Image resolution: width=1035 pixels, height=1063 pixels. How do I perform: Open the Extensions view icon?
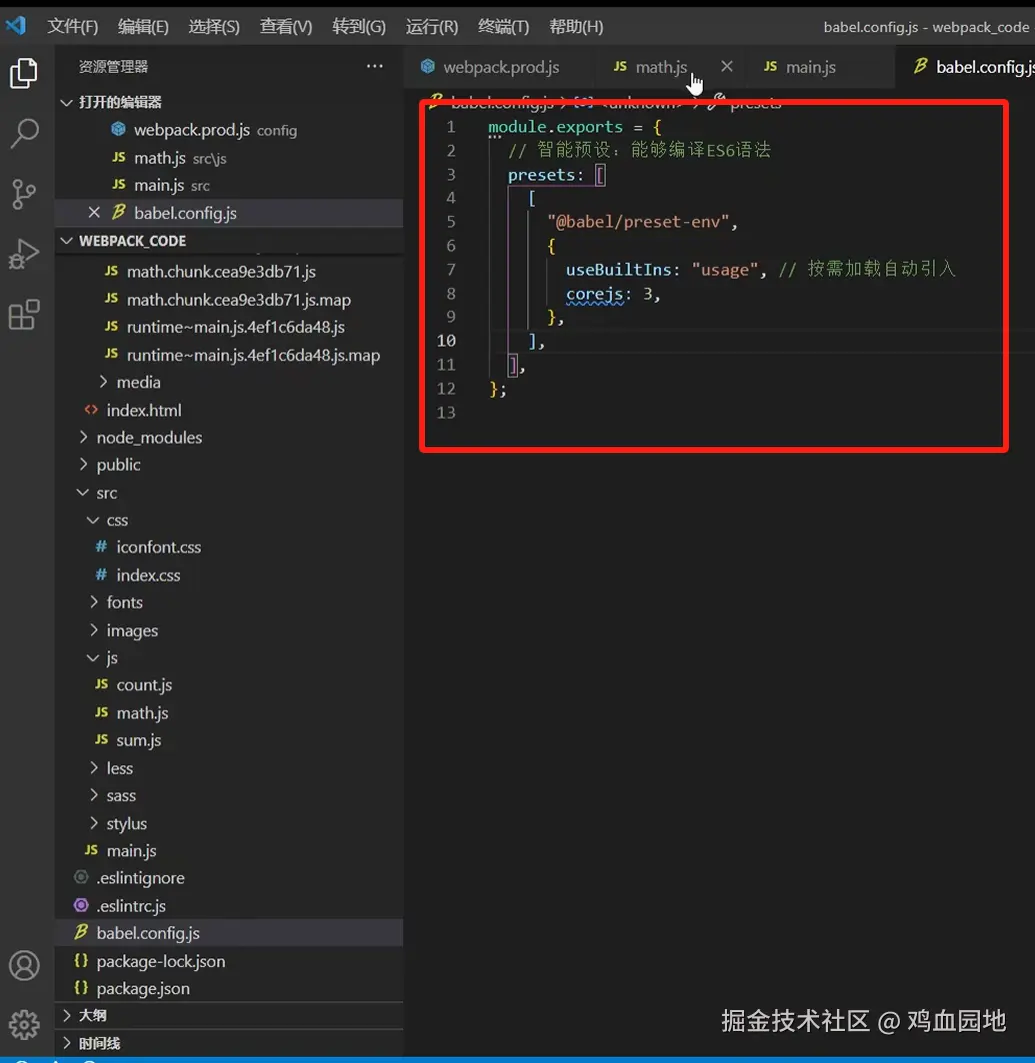tap(24, 315)
